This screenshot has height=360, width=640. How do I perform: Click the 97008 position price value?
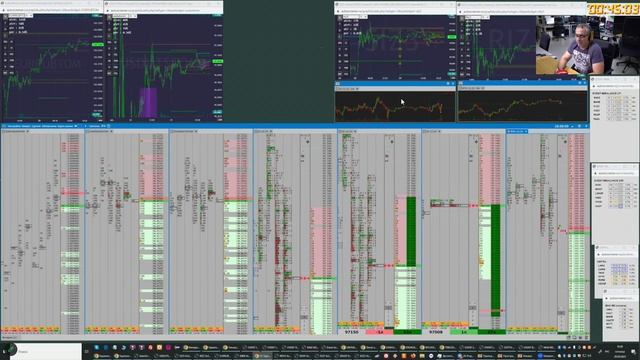[436, 332]
